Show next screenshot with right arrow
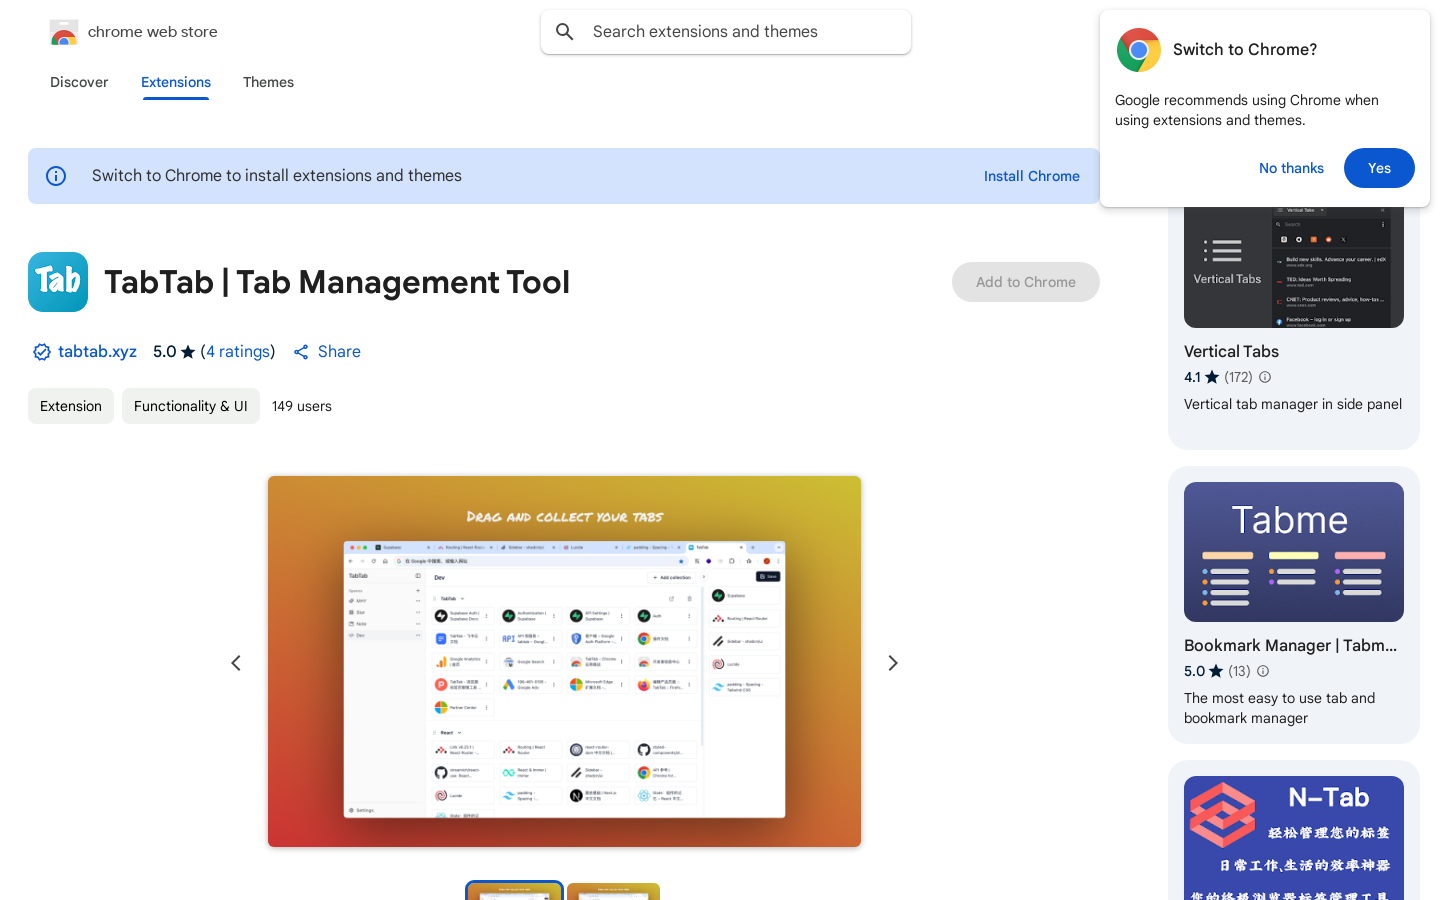 click(893, 663)
